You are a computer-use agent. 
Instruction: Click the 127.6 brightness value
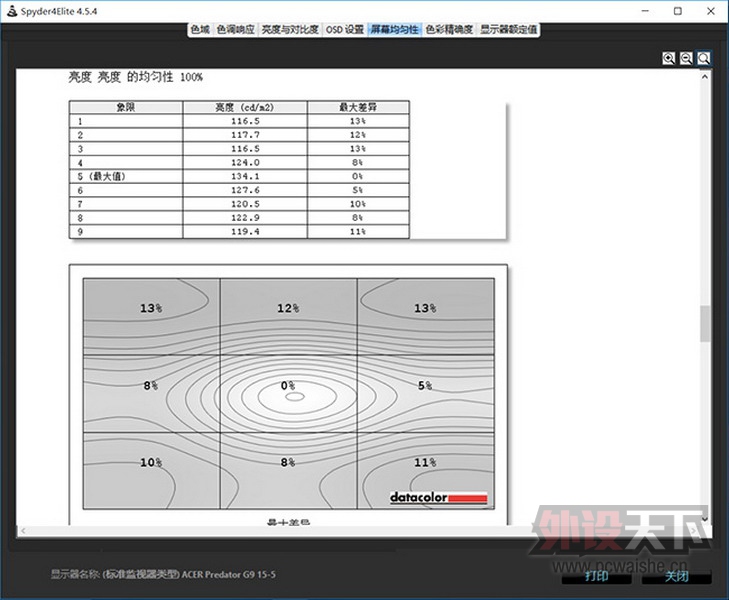point(245,190)
